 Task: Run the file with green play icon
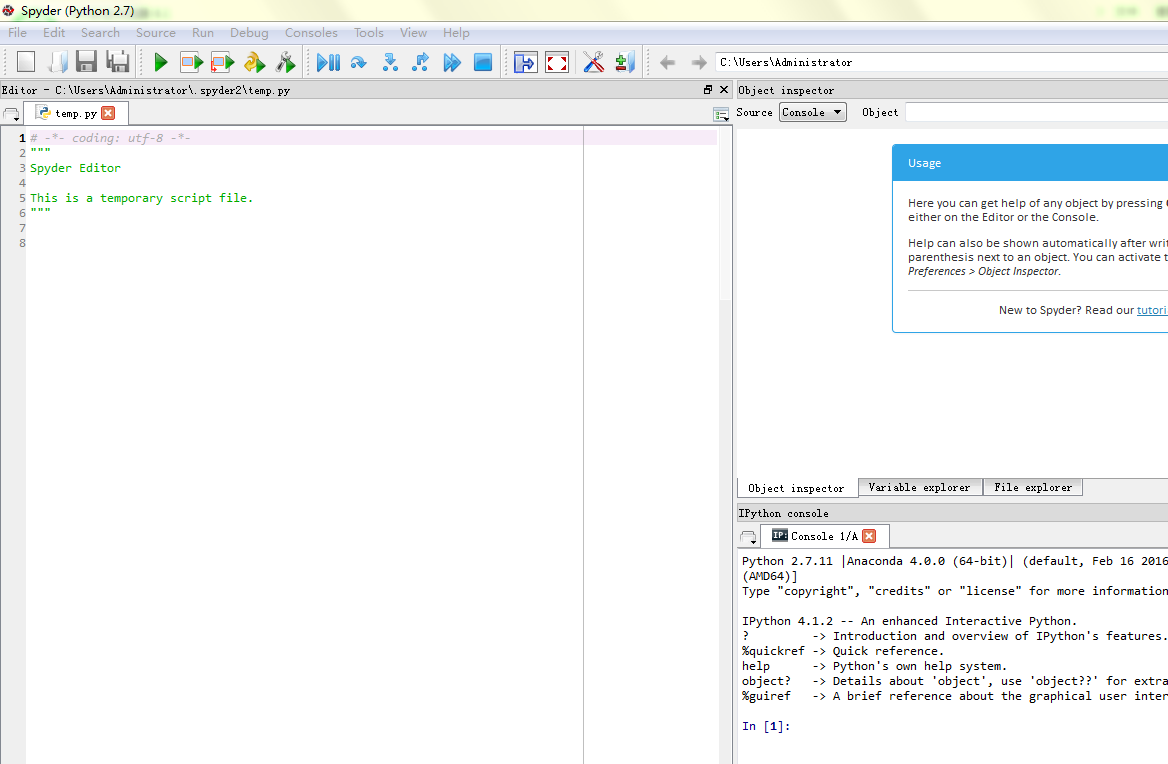(x=160, y=62)
